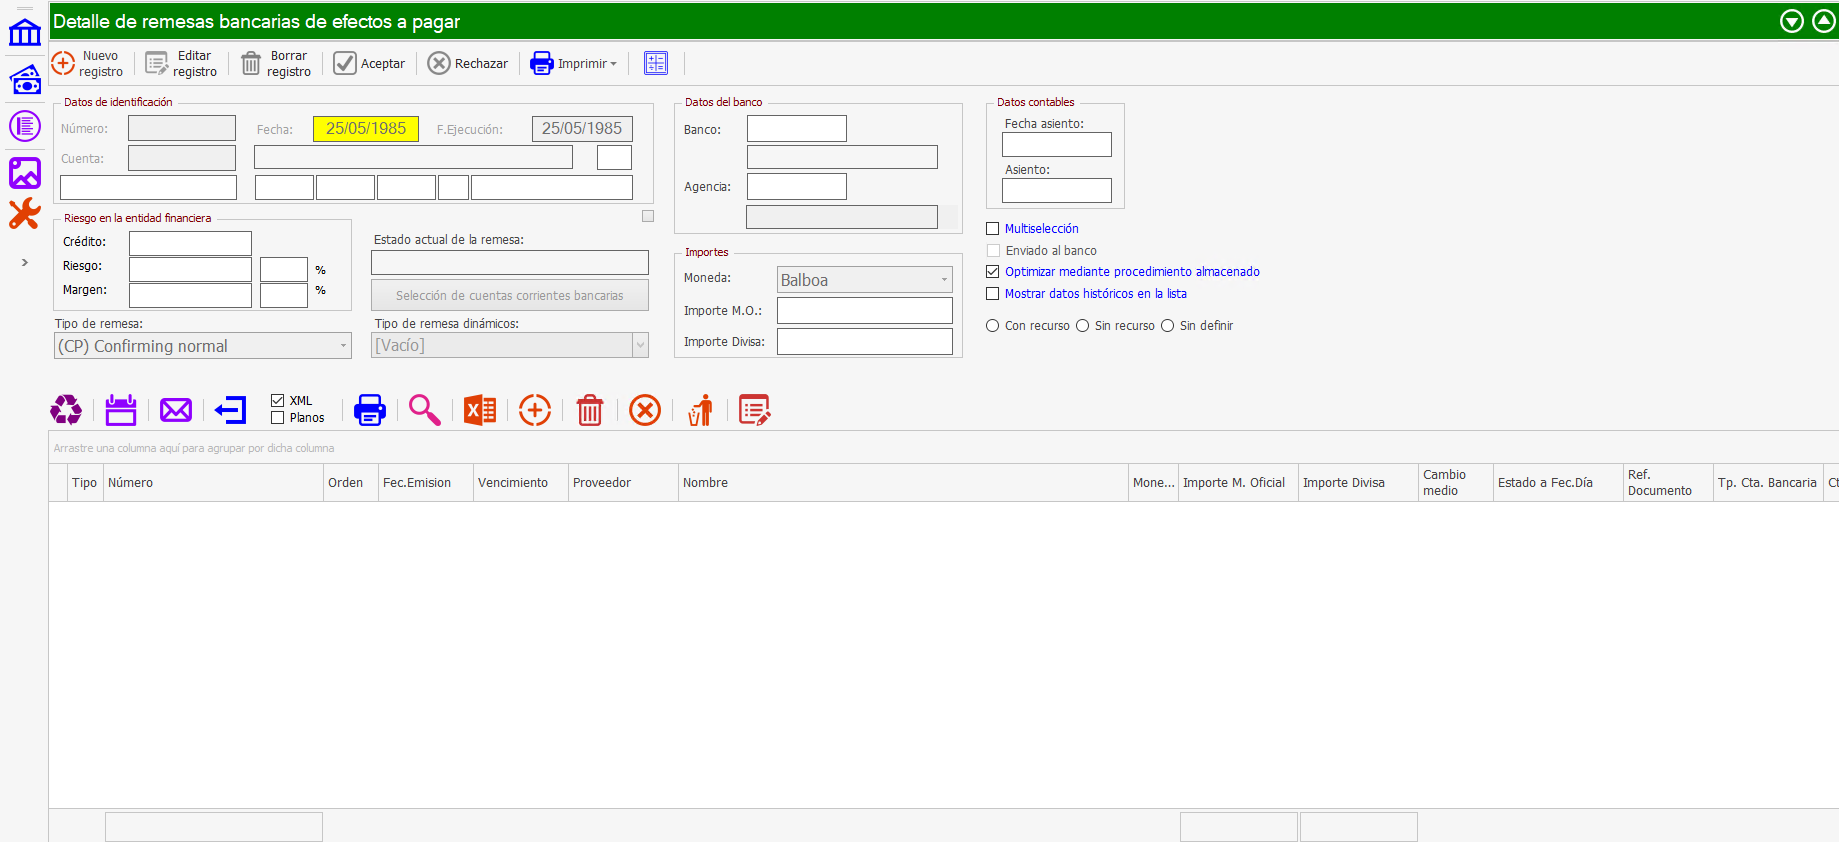Open the Tipo de remesa dropdown
The height and width of the screenshot is (842, 1839).
click(343, 346)
